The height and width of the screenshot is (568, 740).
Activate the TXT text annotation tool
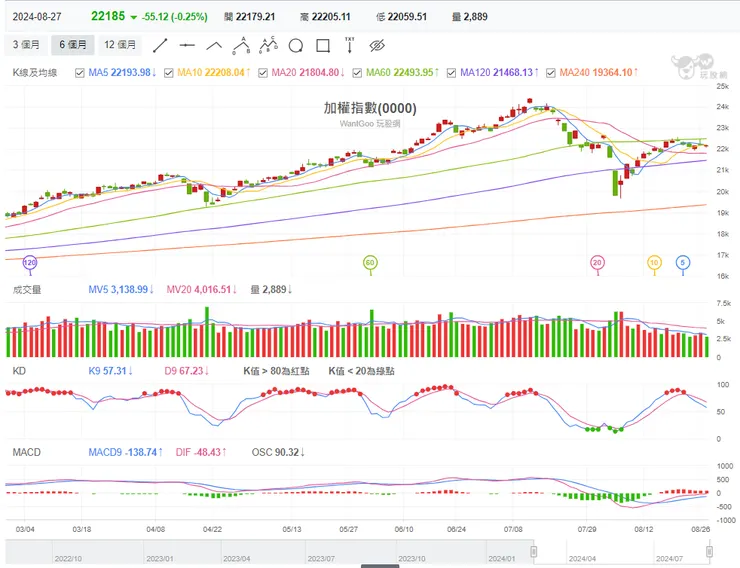pyautogui.click(x=349, y=45)
